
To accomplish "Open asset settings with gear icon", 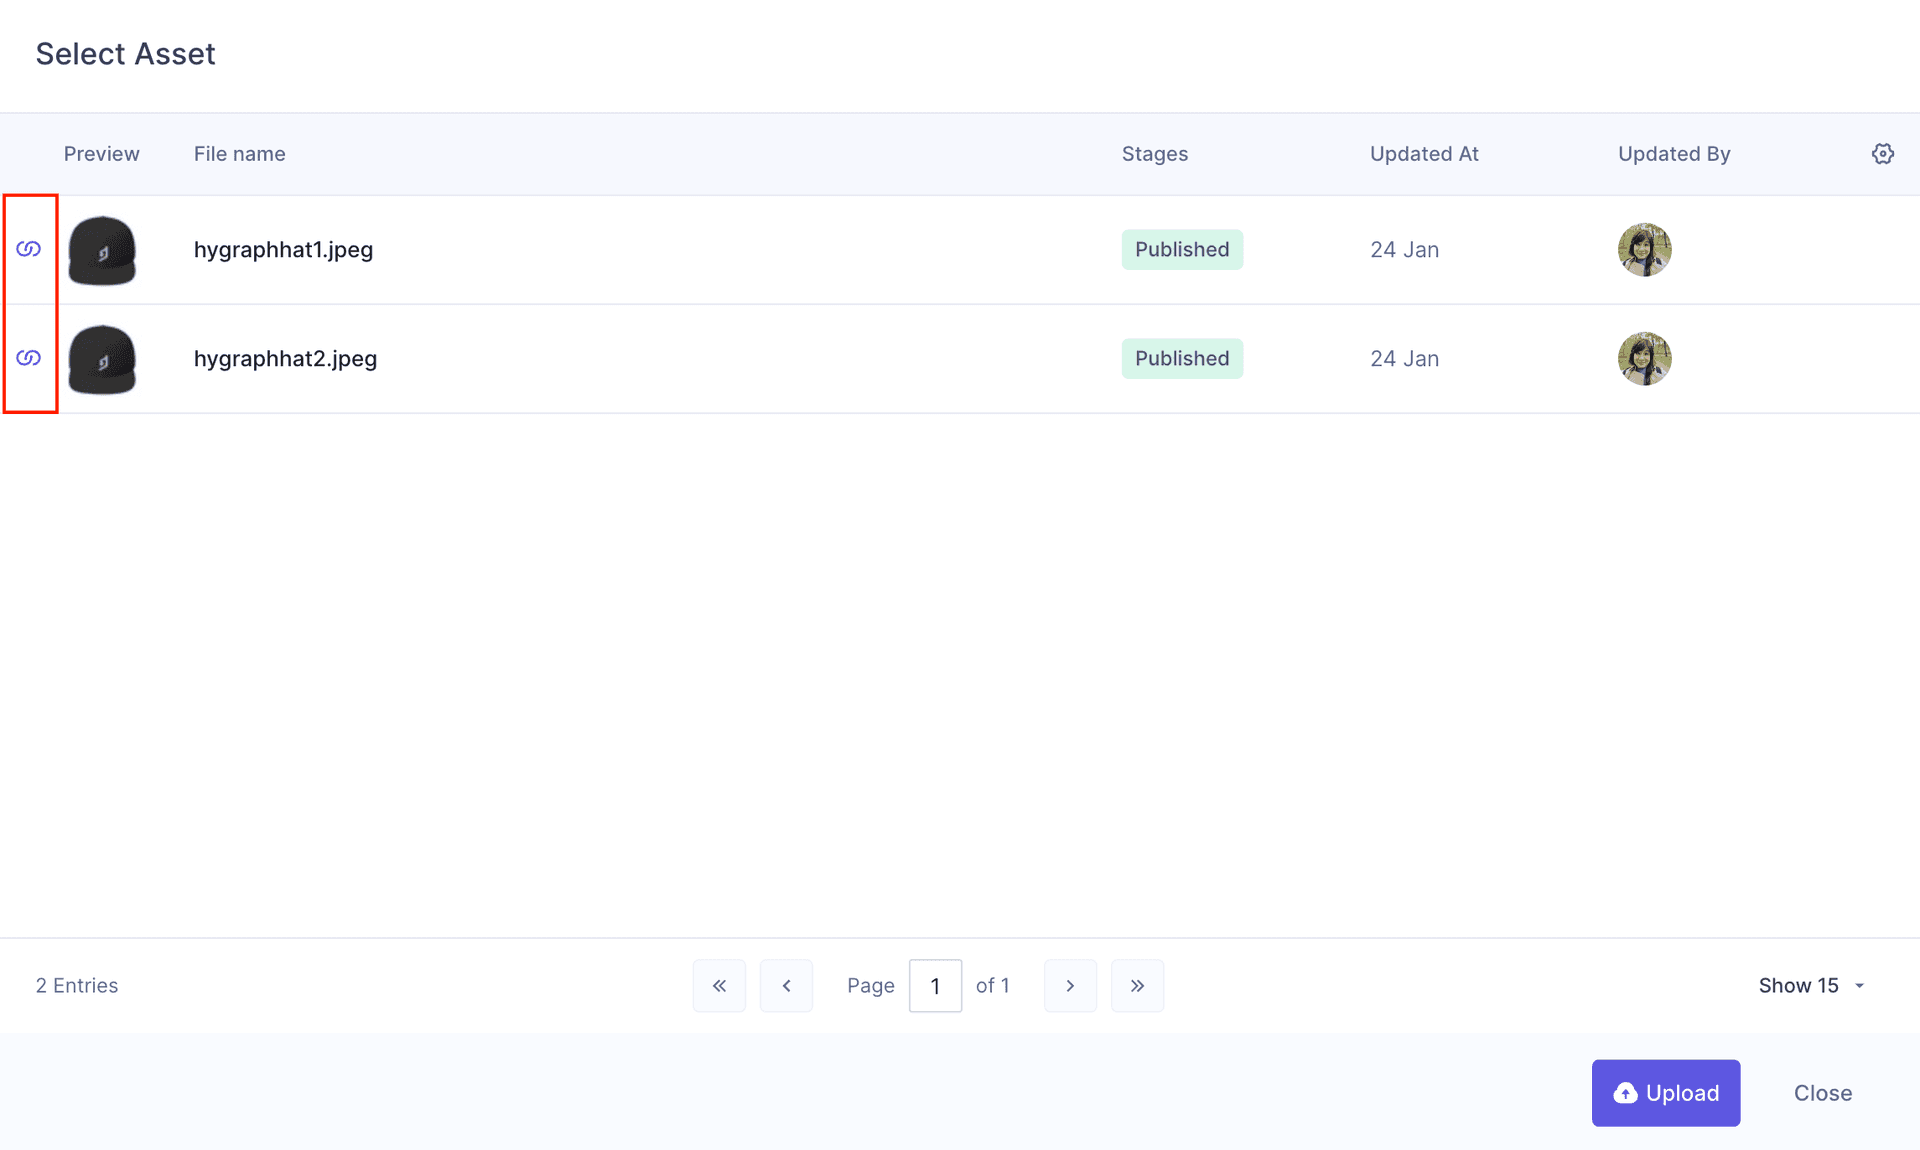I will tap(1883, 153).
